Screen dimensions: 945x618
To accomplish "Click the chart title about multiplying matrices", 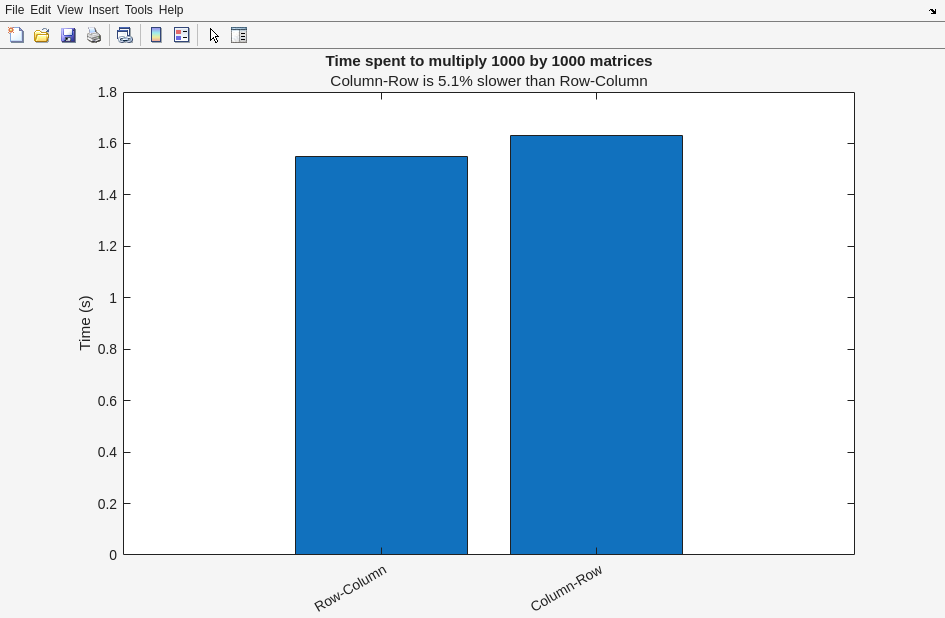I will [x=488, y=61].
